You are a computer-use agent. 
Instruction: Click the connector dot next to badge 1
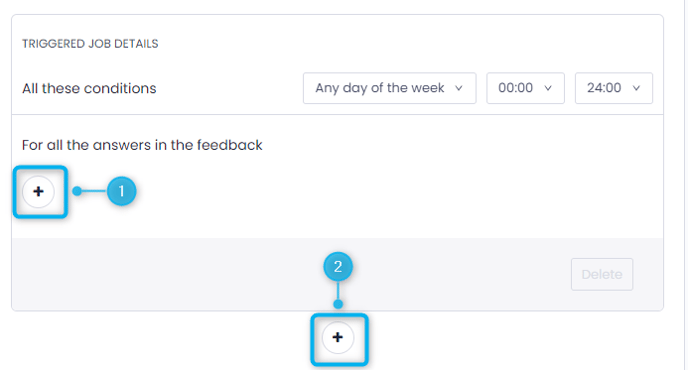(x=77, y=191)
